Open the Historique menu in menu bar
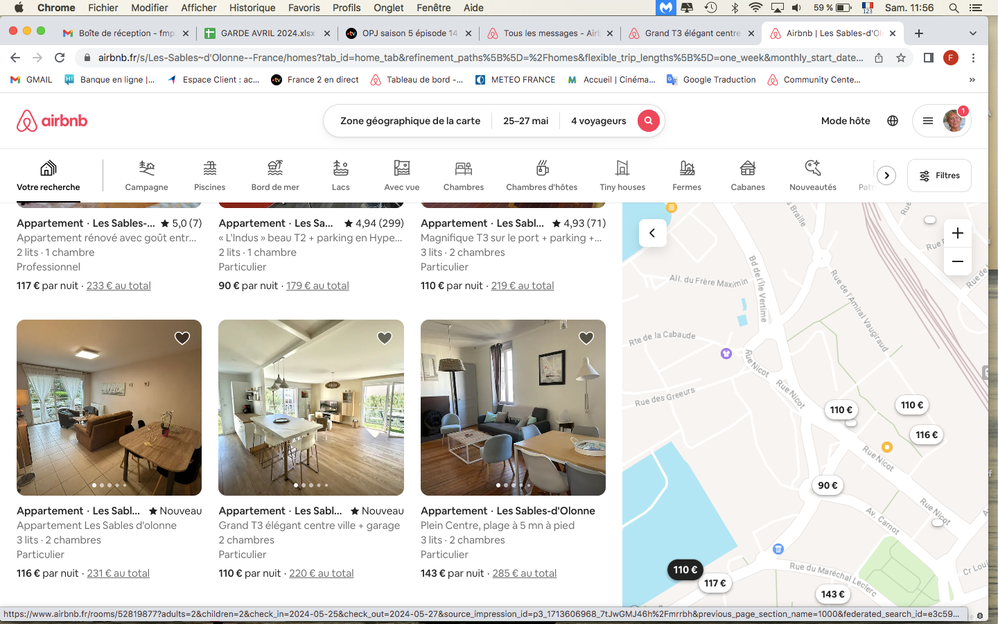 (x=251, y=7)
